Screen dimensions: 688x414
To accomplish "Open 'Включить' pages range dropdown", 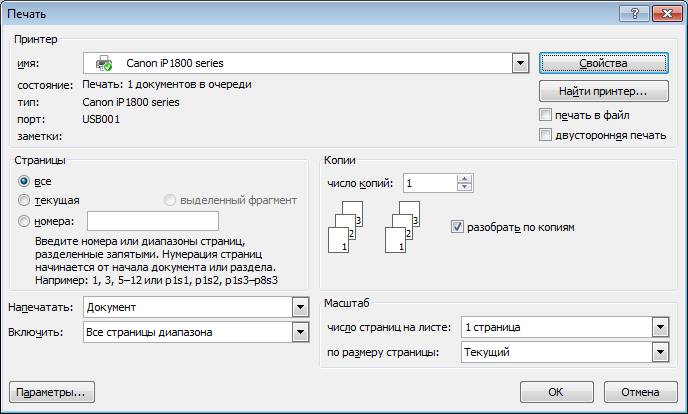I will coord(299,332).
